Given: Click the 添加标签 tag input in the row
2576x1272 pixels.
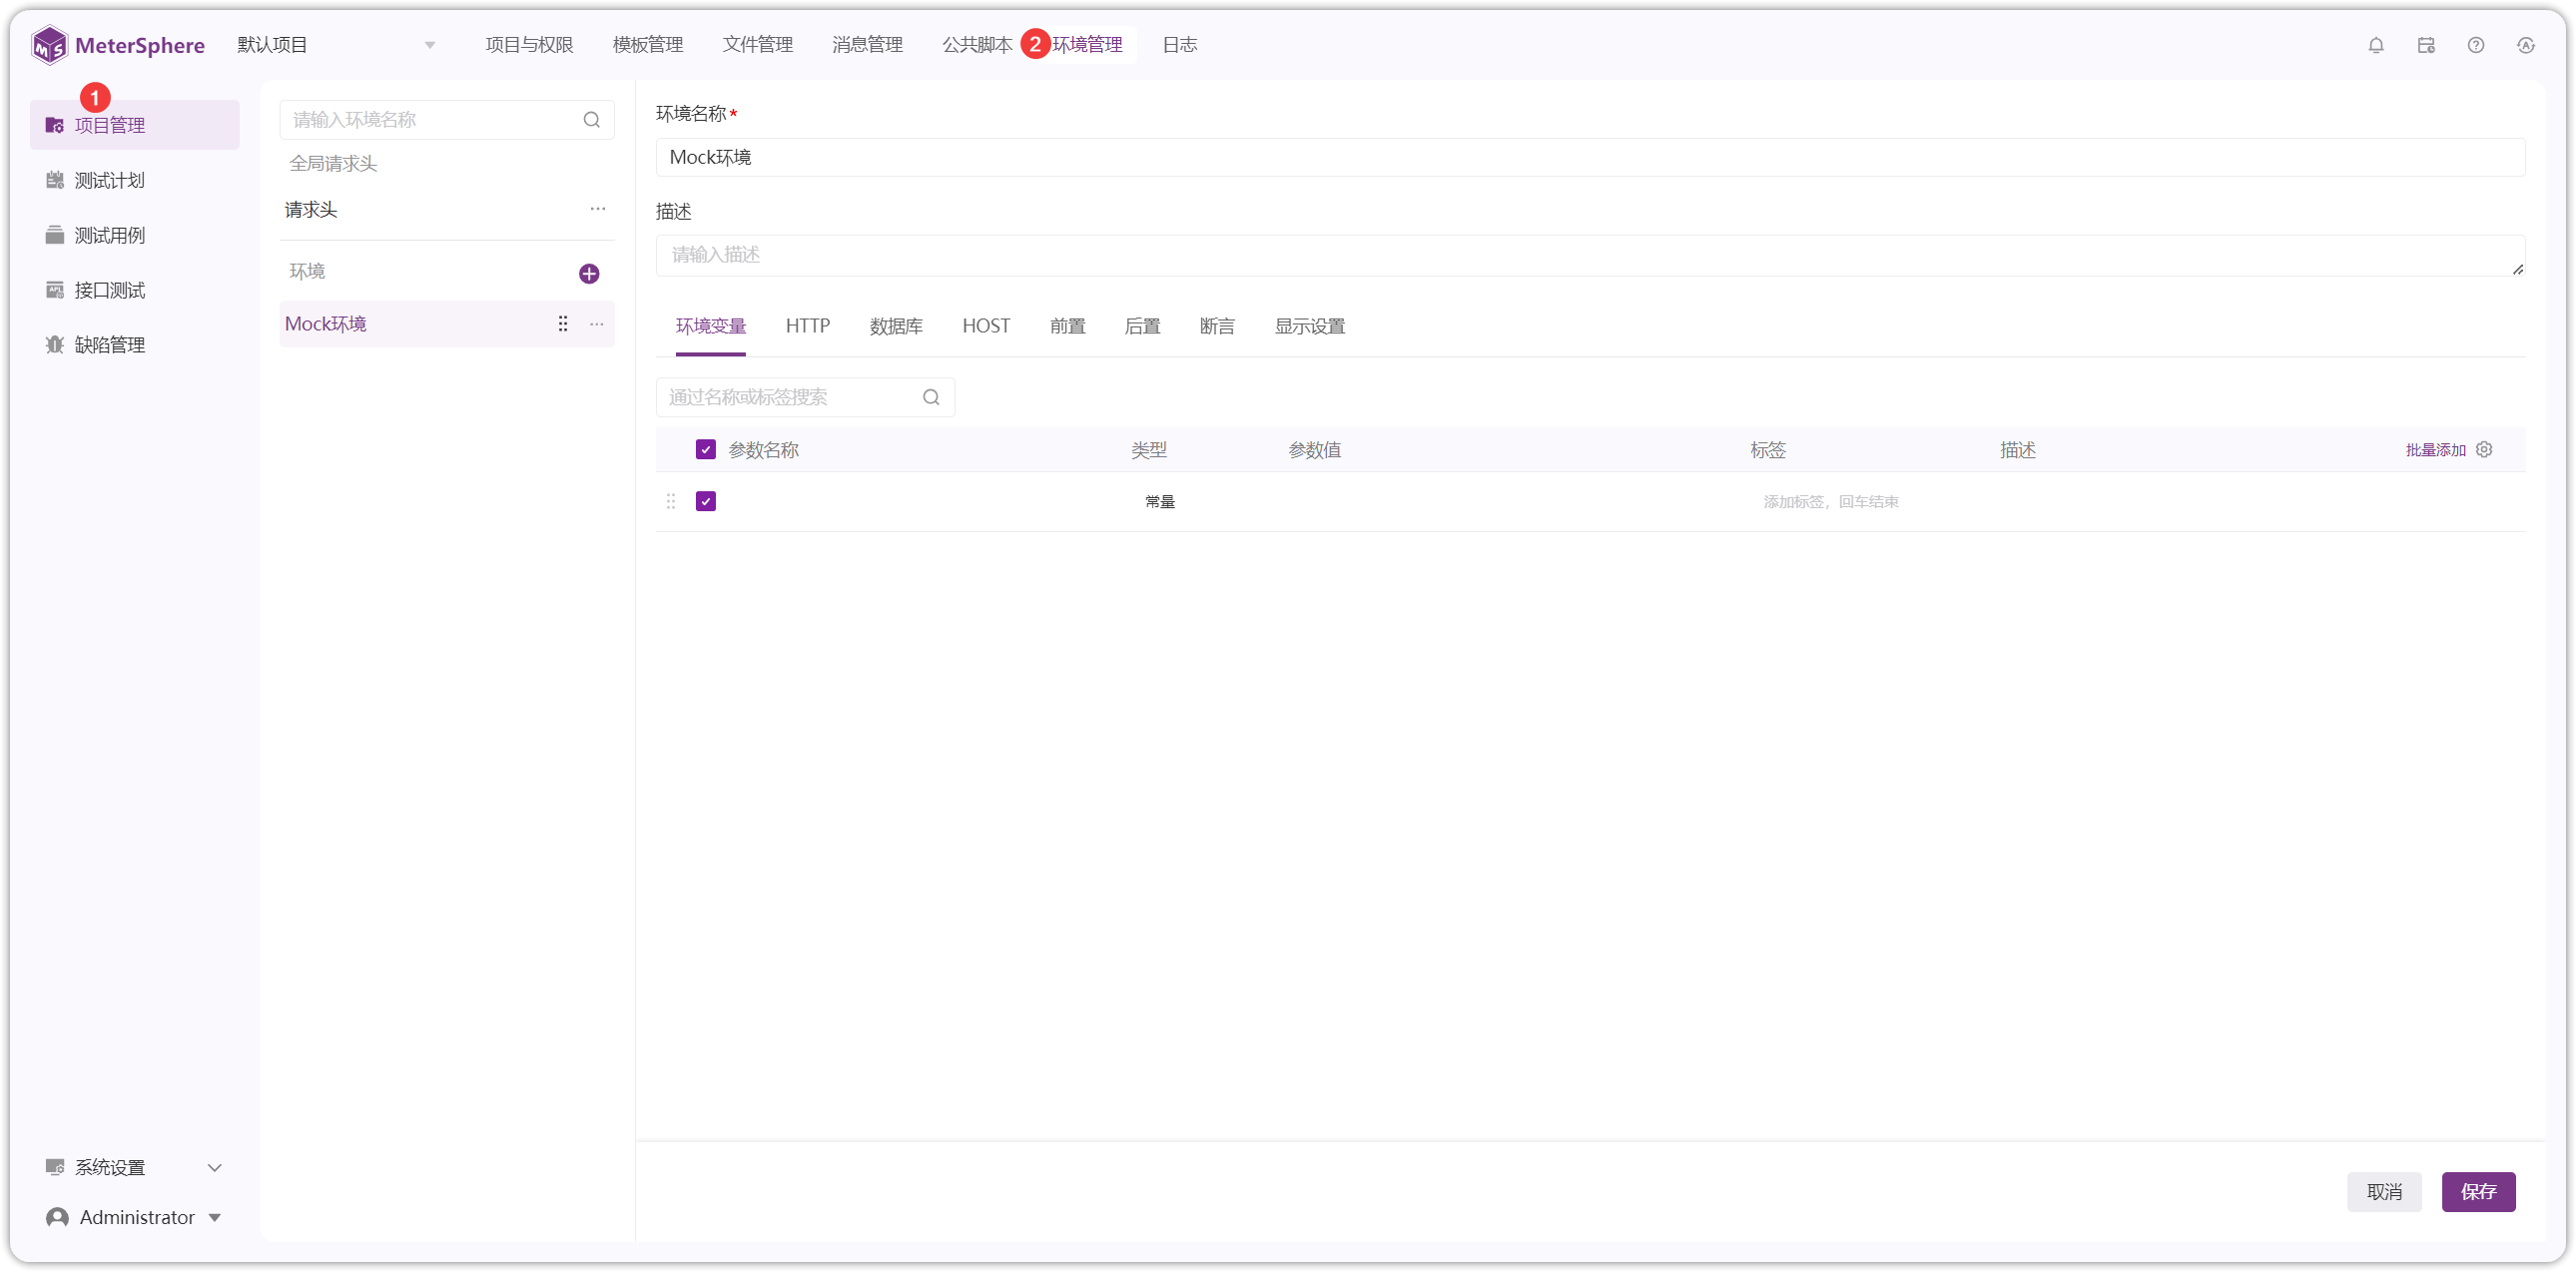Looking at the screenshot, I should click(x=1830, y=502).
